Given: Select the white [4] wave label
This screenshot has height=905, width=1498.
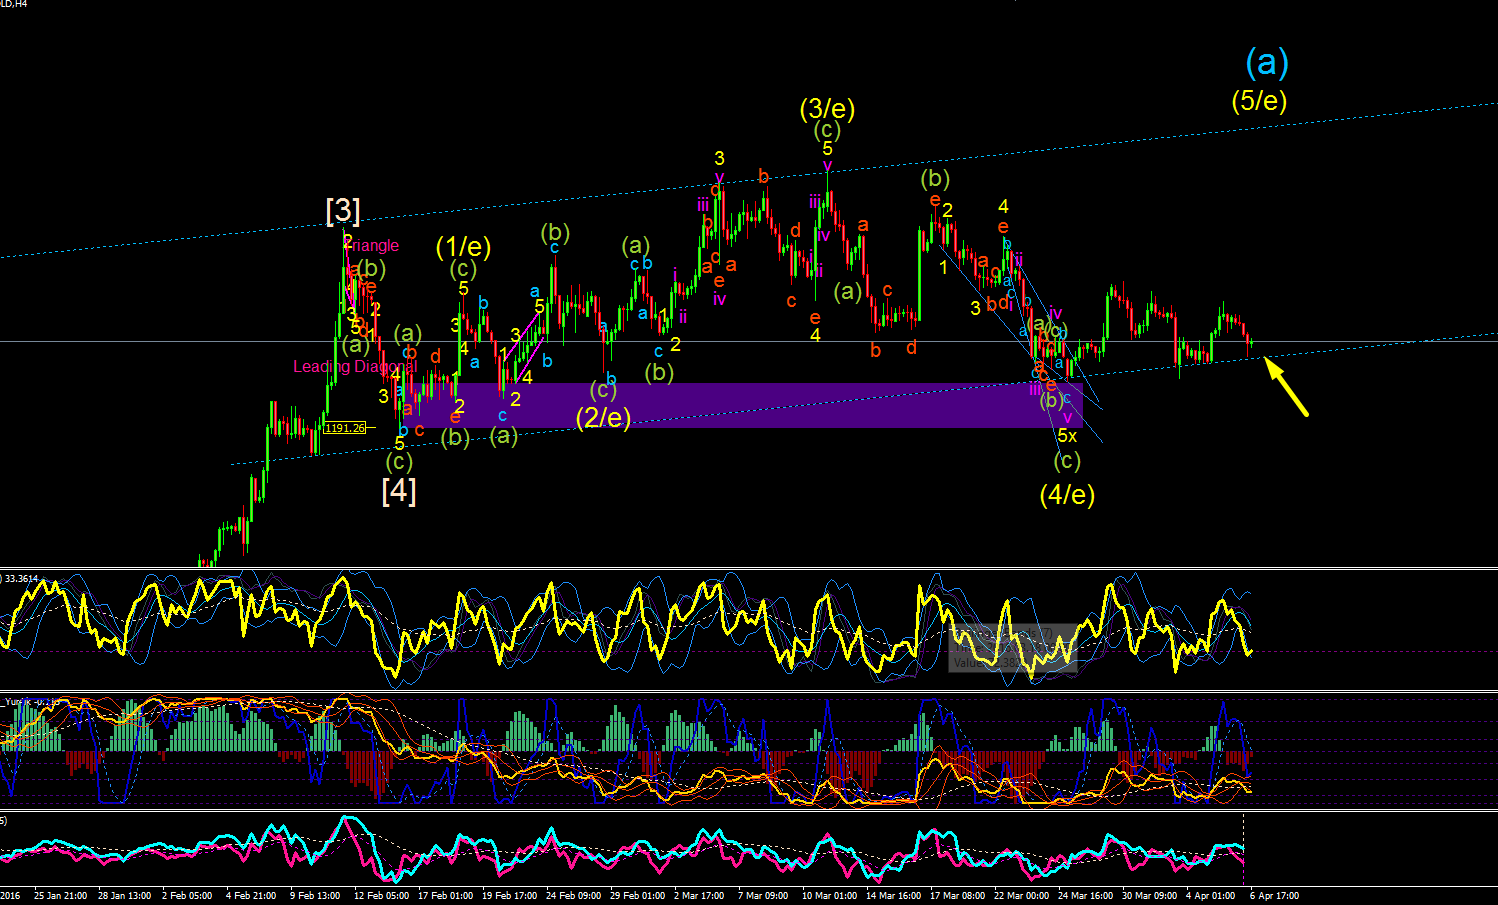Looking at the screenshot, I should tap(399, 491).
